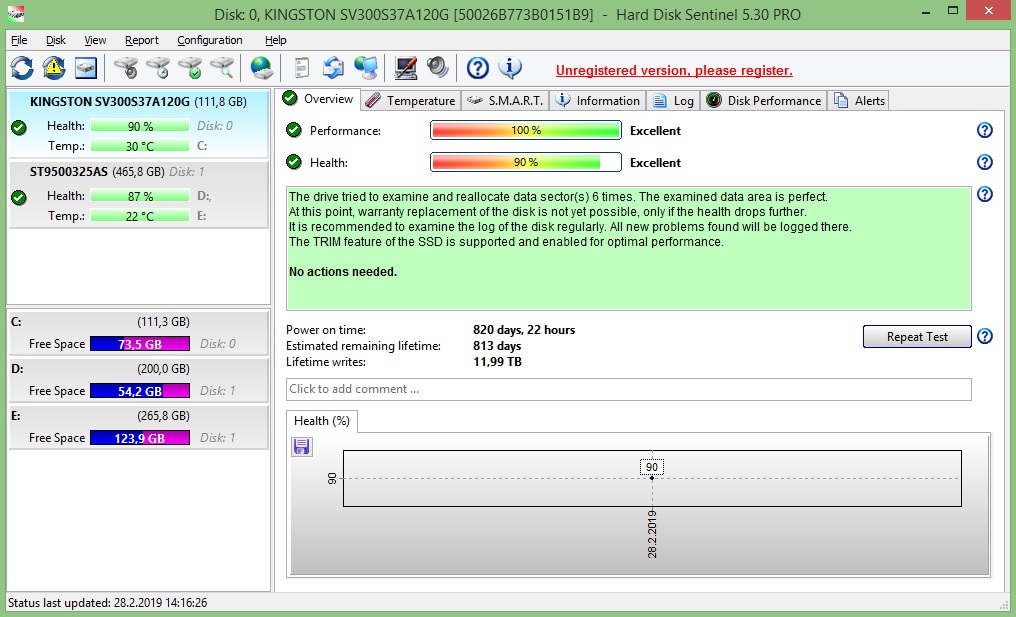The image size is (1016, 617).
Task: Click the green check icon beside ST9500325AS health
Action: 19,198
